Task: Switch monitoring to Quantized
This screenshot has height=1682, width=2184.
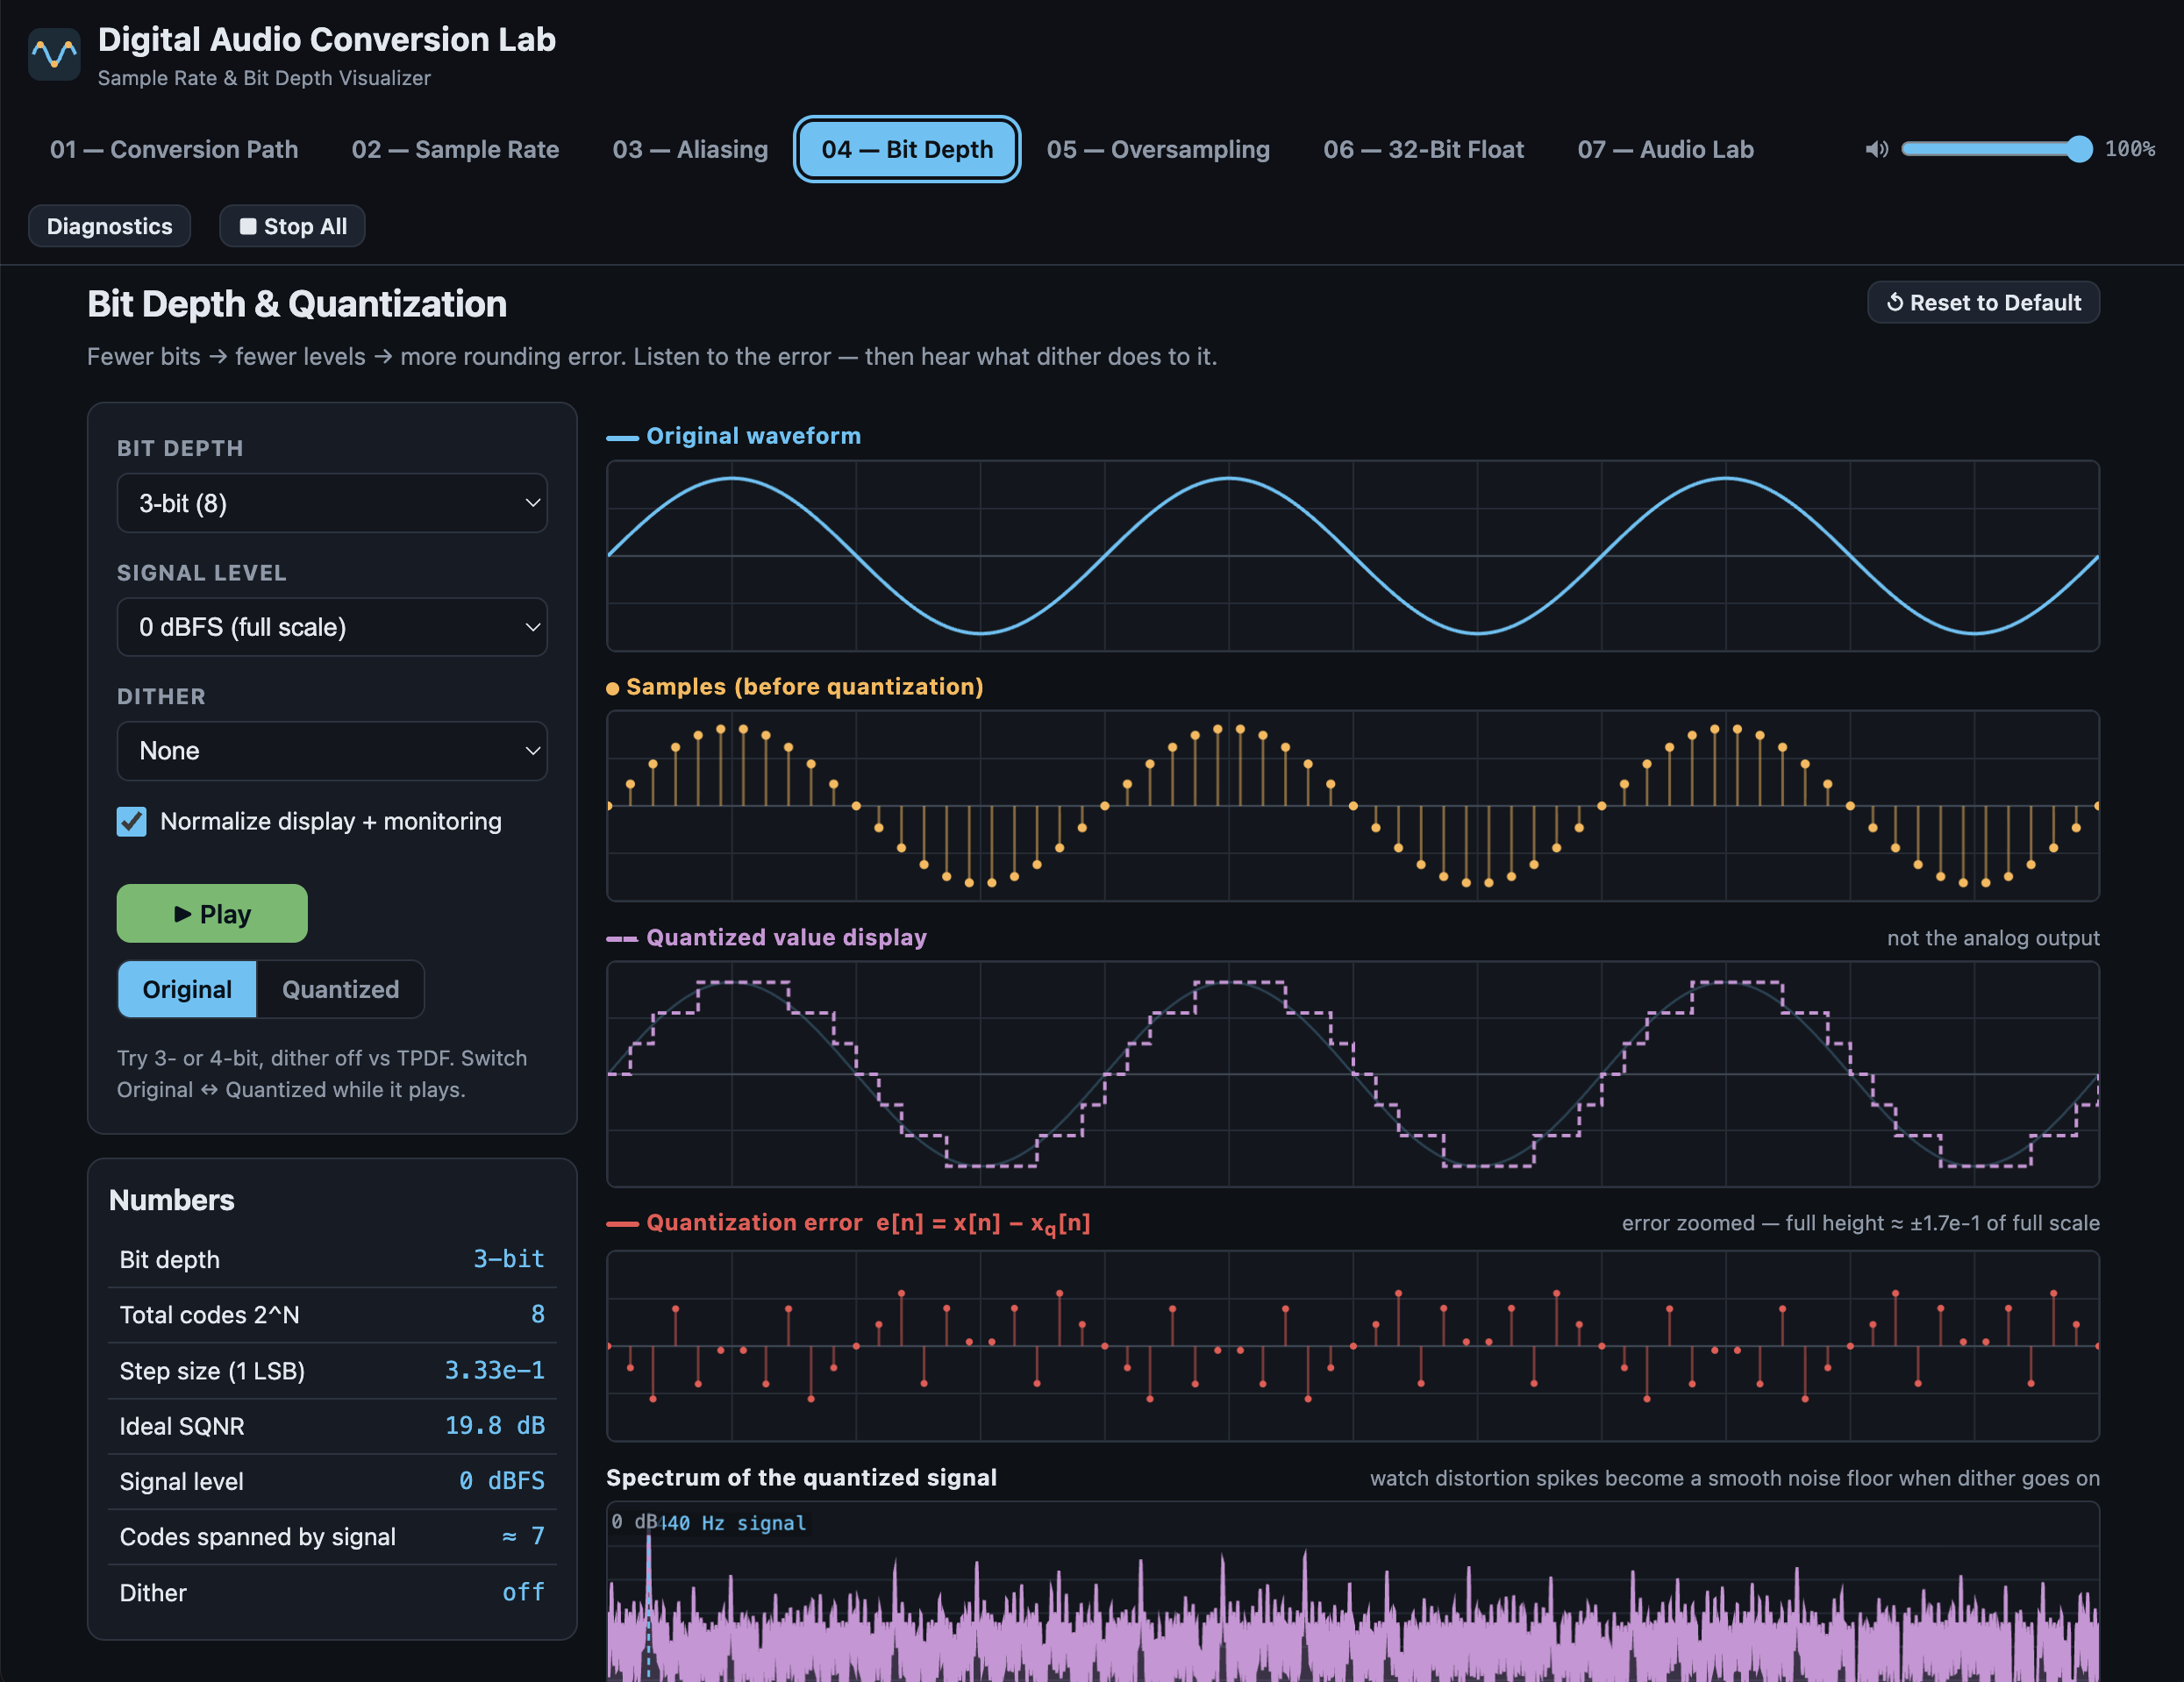Action: pos(340,989)
